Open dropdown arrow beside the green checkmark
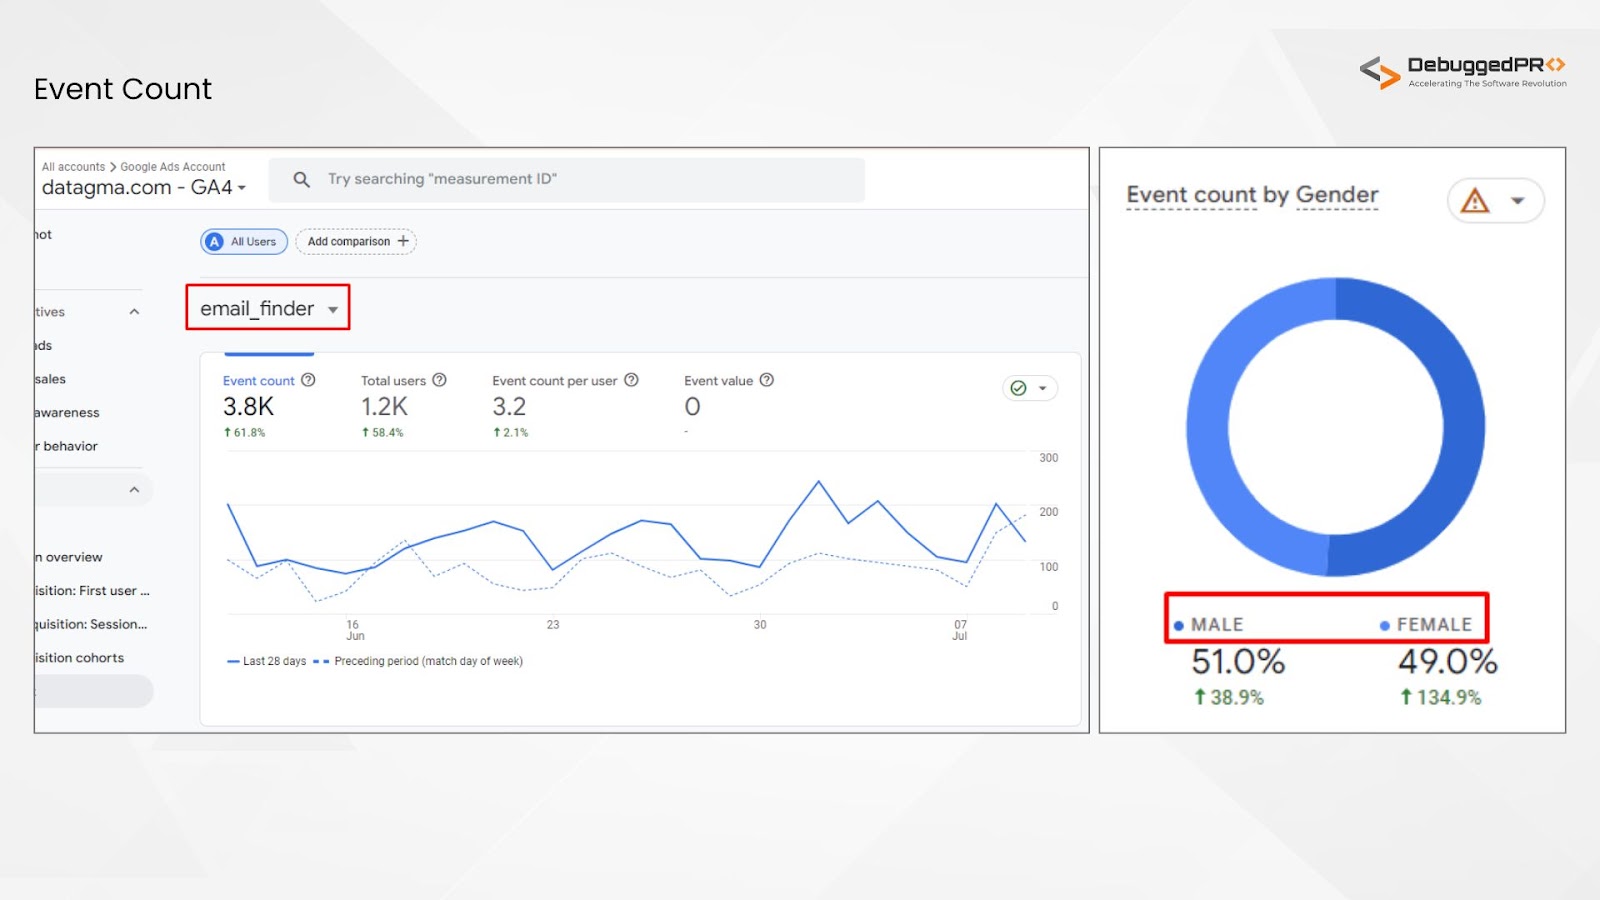Viewport: 1600px width, 900px height. coord(1042,388)
